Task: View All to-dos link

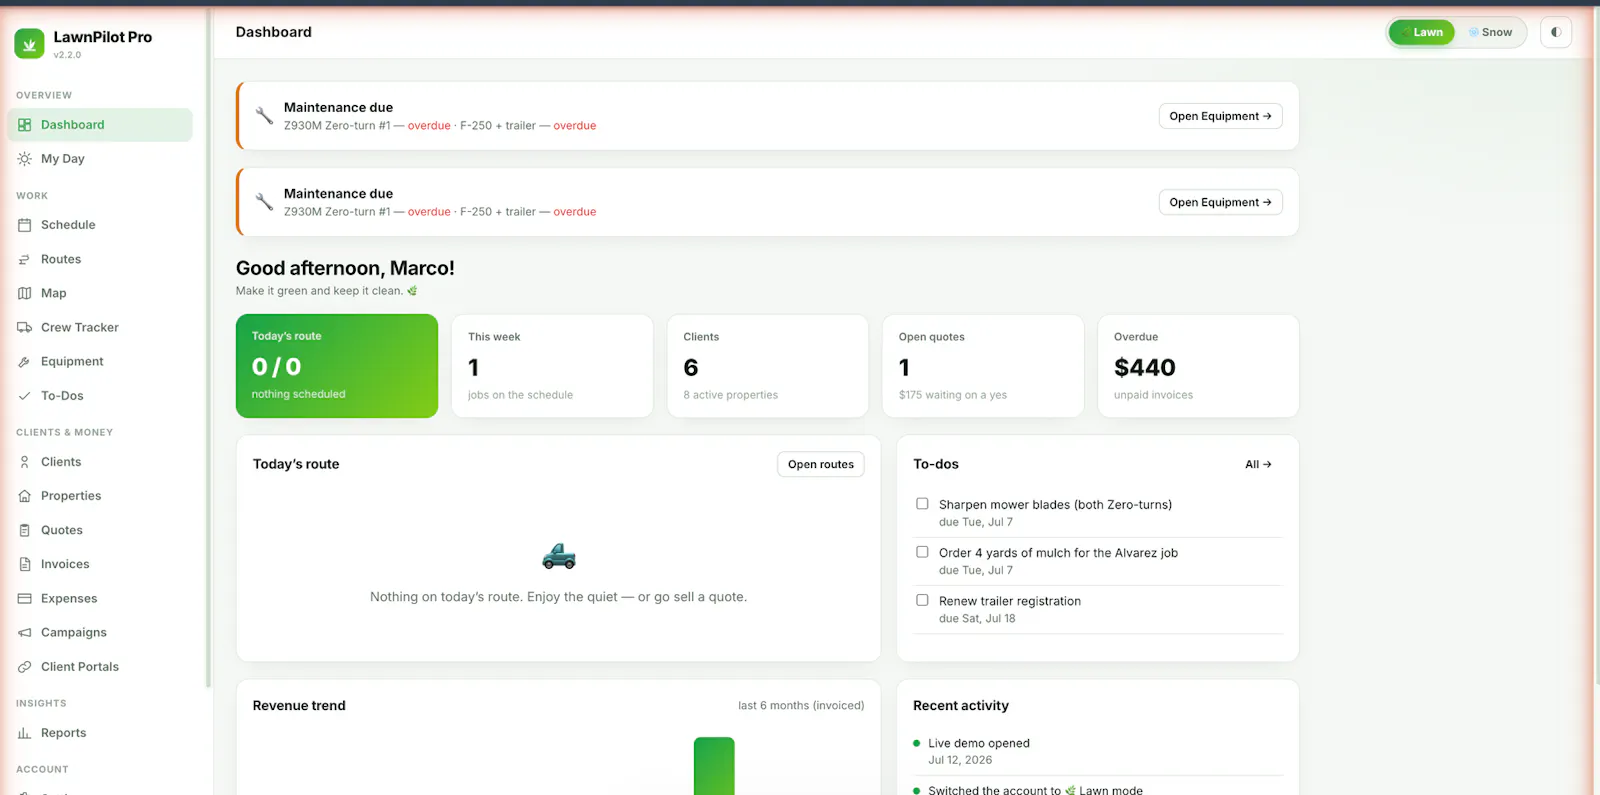Action: tap(1258, 464)
